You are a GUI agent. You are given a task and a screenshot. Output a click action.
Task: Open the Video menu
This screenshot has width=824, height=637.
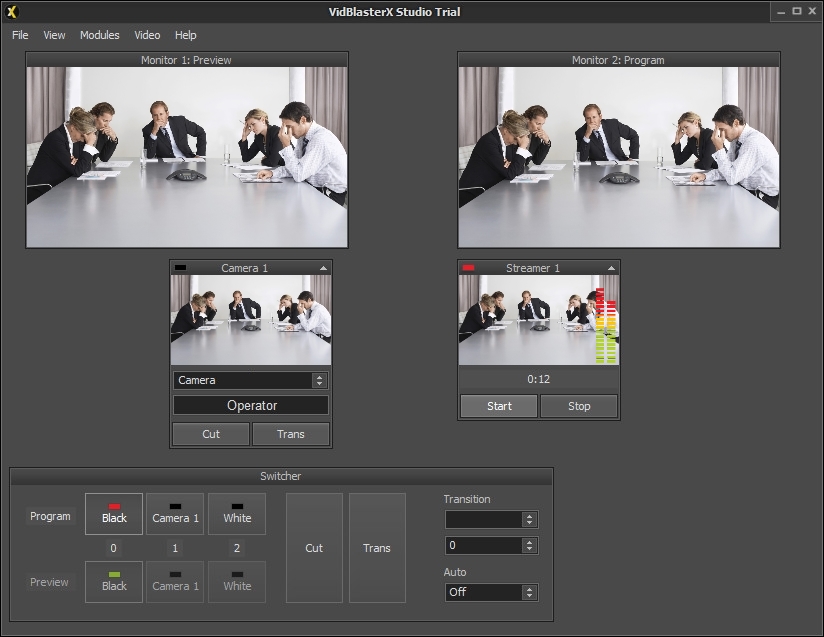tap(147, 35)
